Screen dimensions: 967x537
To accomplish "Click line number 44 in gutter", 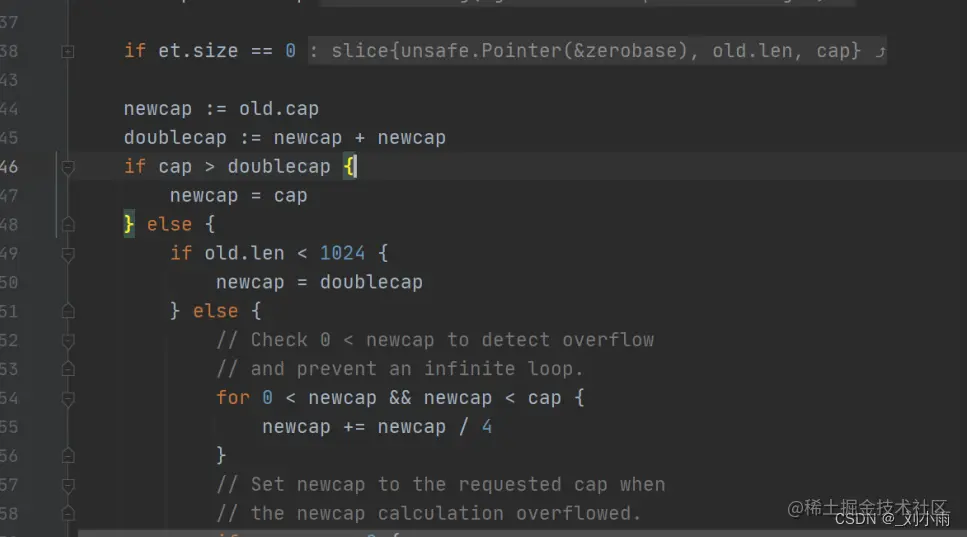I will coord(9,109).
